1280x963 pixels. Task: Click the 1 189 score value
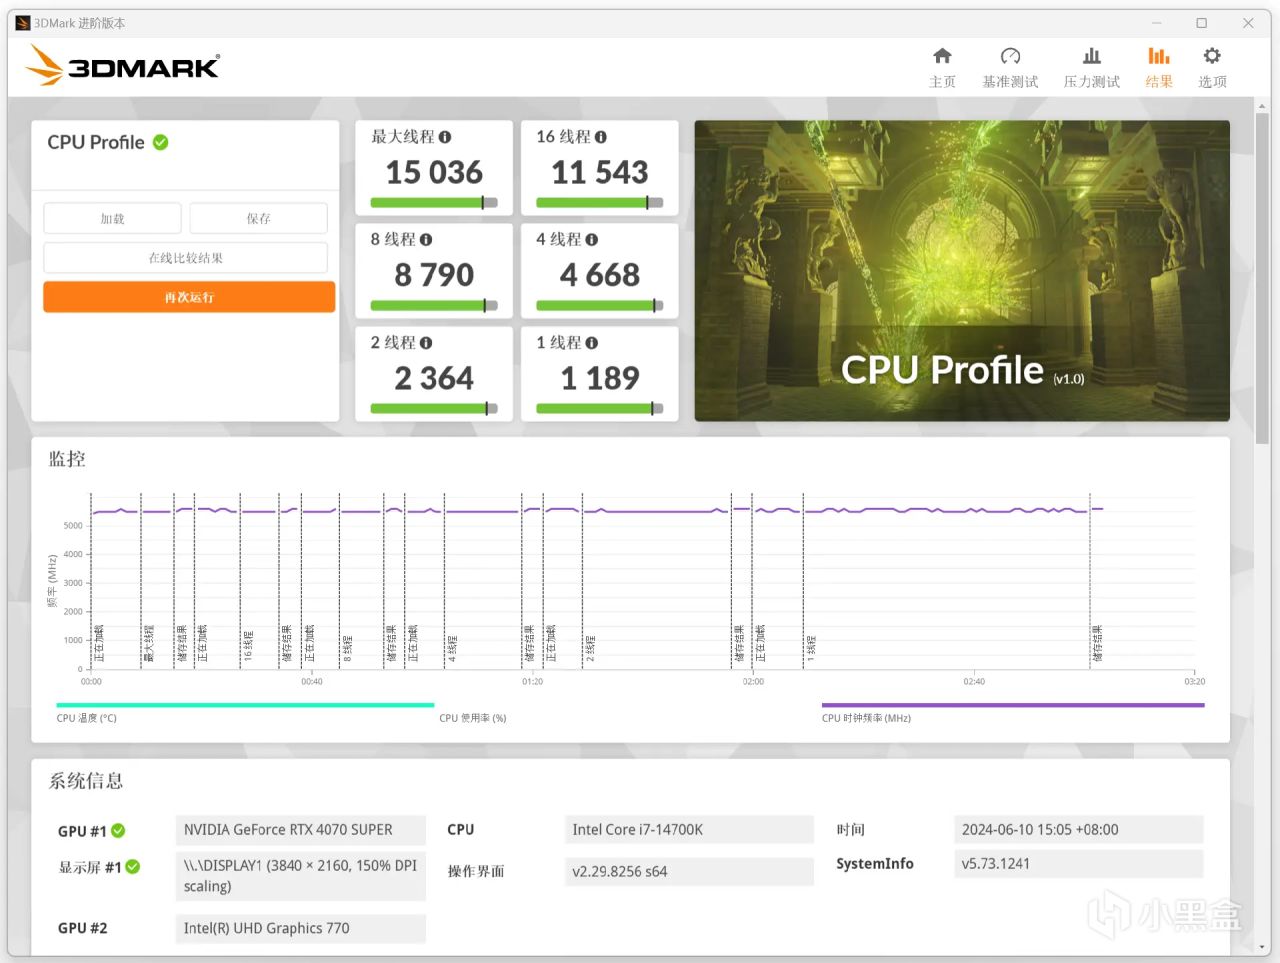600,378
